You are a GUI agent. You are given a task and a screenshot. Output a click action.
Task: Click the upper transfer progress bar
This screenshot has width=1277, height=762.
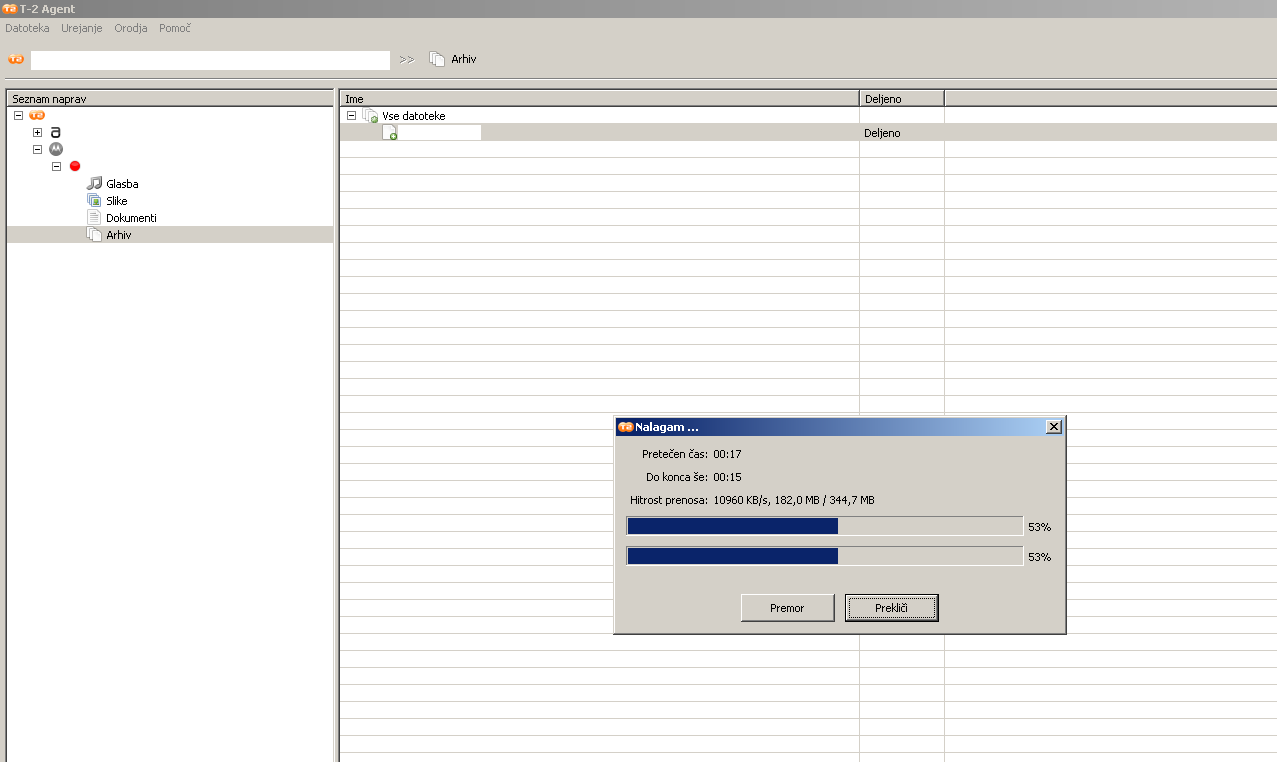tap(824, 527)
